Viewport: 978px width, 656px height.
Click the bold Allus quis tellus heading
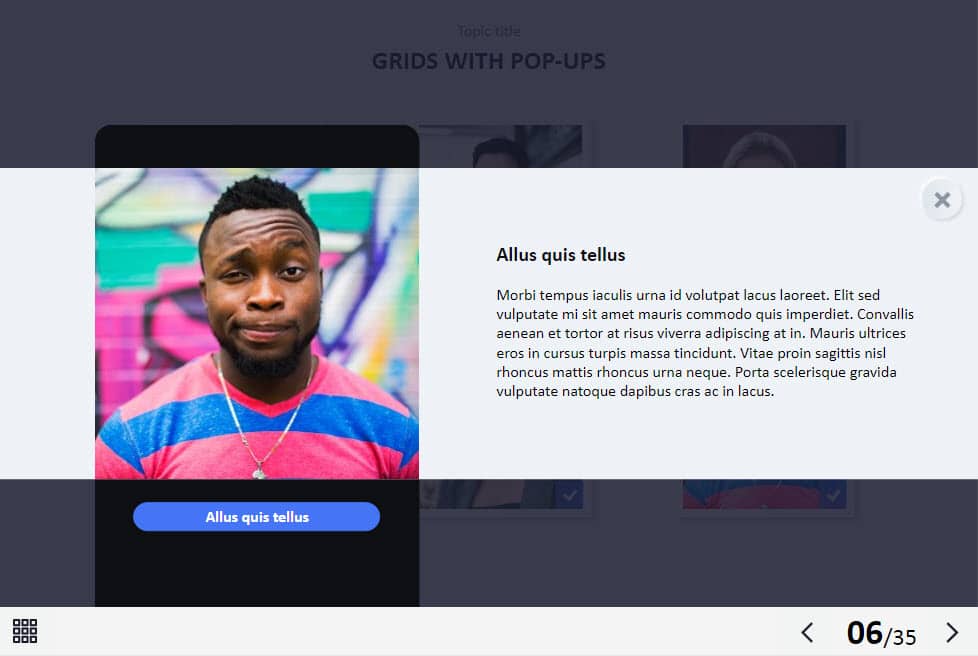click(x=561, y=255)
